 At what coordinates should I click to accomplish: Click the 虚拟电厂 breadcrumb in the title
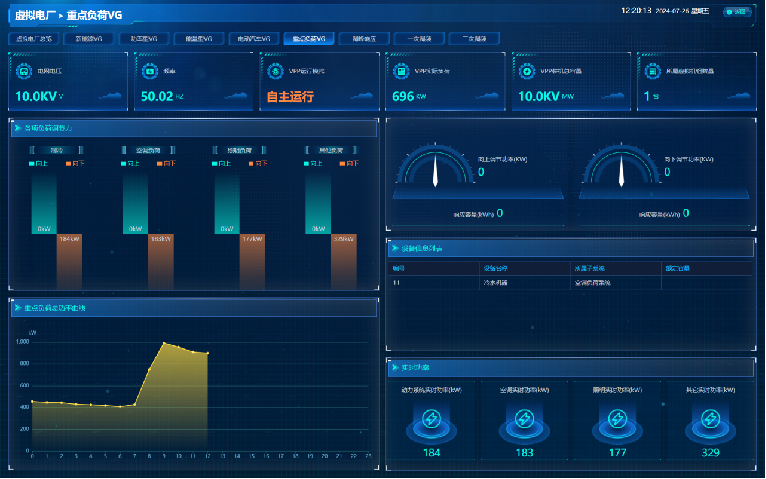click(36, 15)
